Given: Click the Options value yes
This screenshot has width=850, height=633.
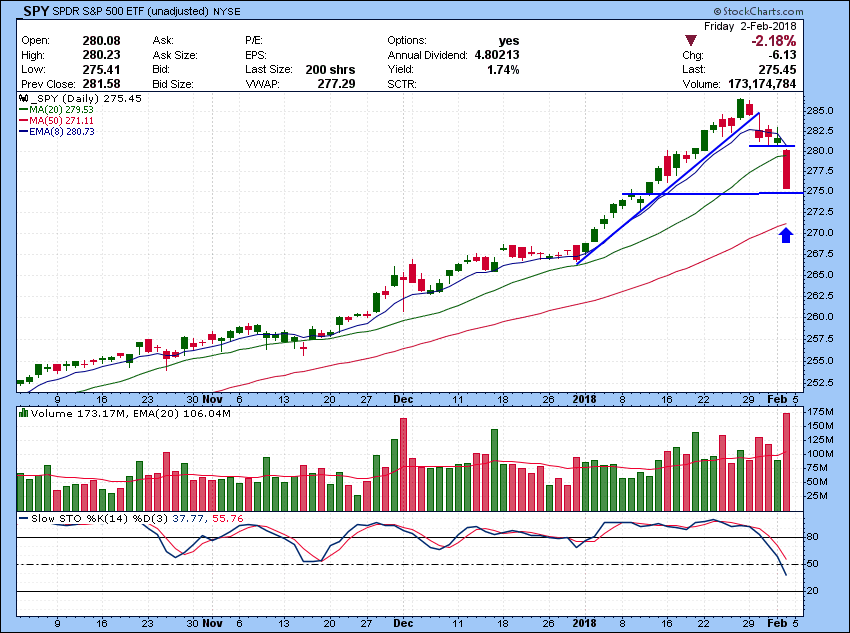Looking at the screenshot, I should pos(509,41).
